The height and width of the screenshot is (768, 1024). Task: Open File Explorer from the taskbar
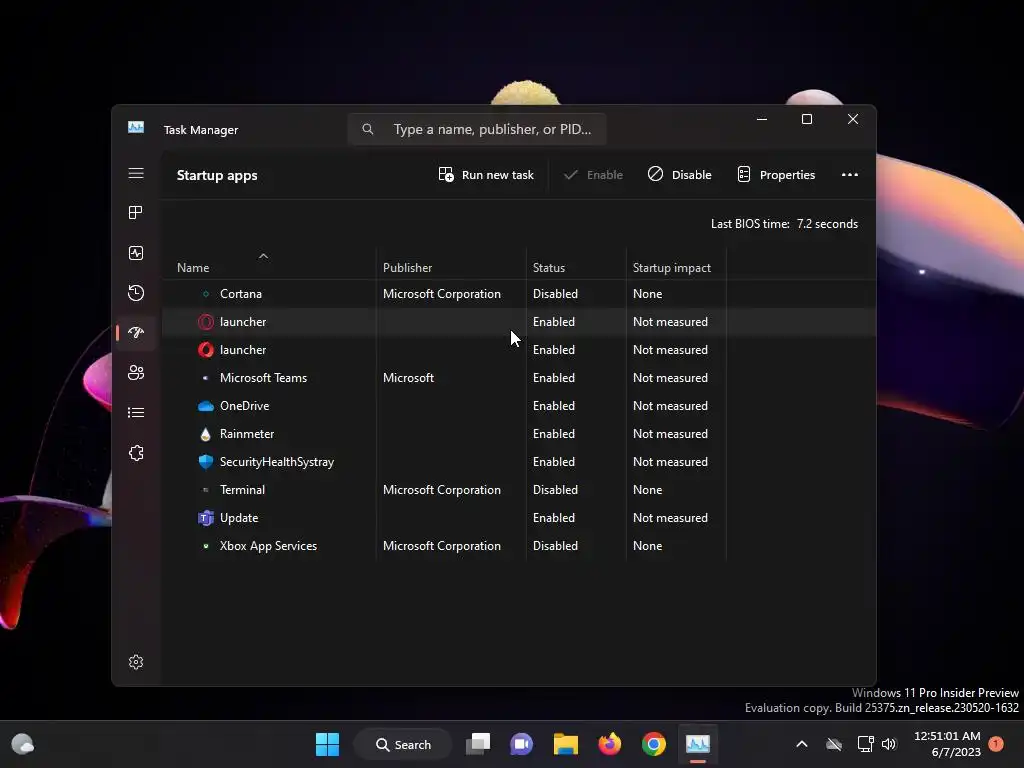click(x=566, y=744)
